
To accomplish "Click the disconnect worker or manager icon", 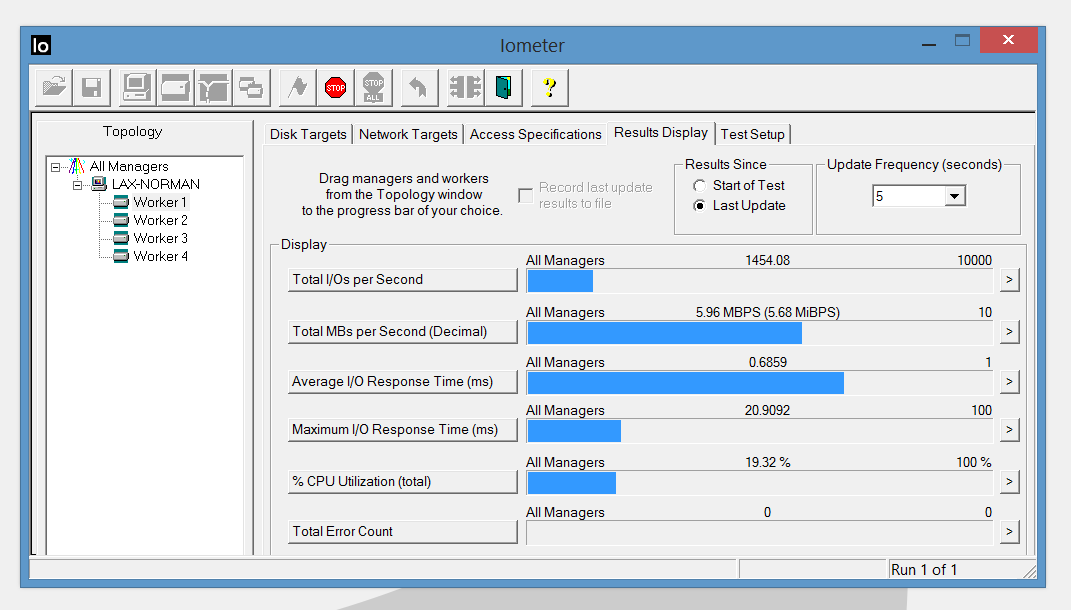I will click(x=465, y=87).
